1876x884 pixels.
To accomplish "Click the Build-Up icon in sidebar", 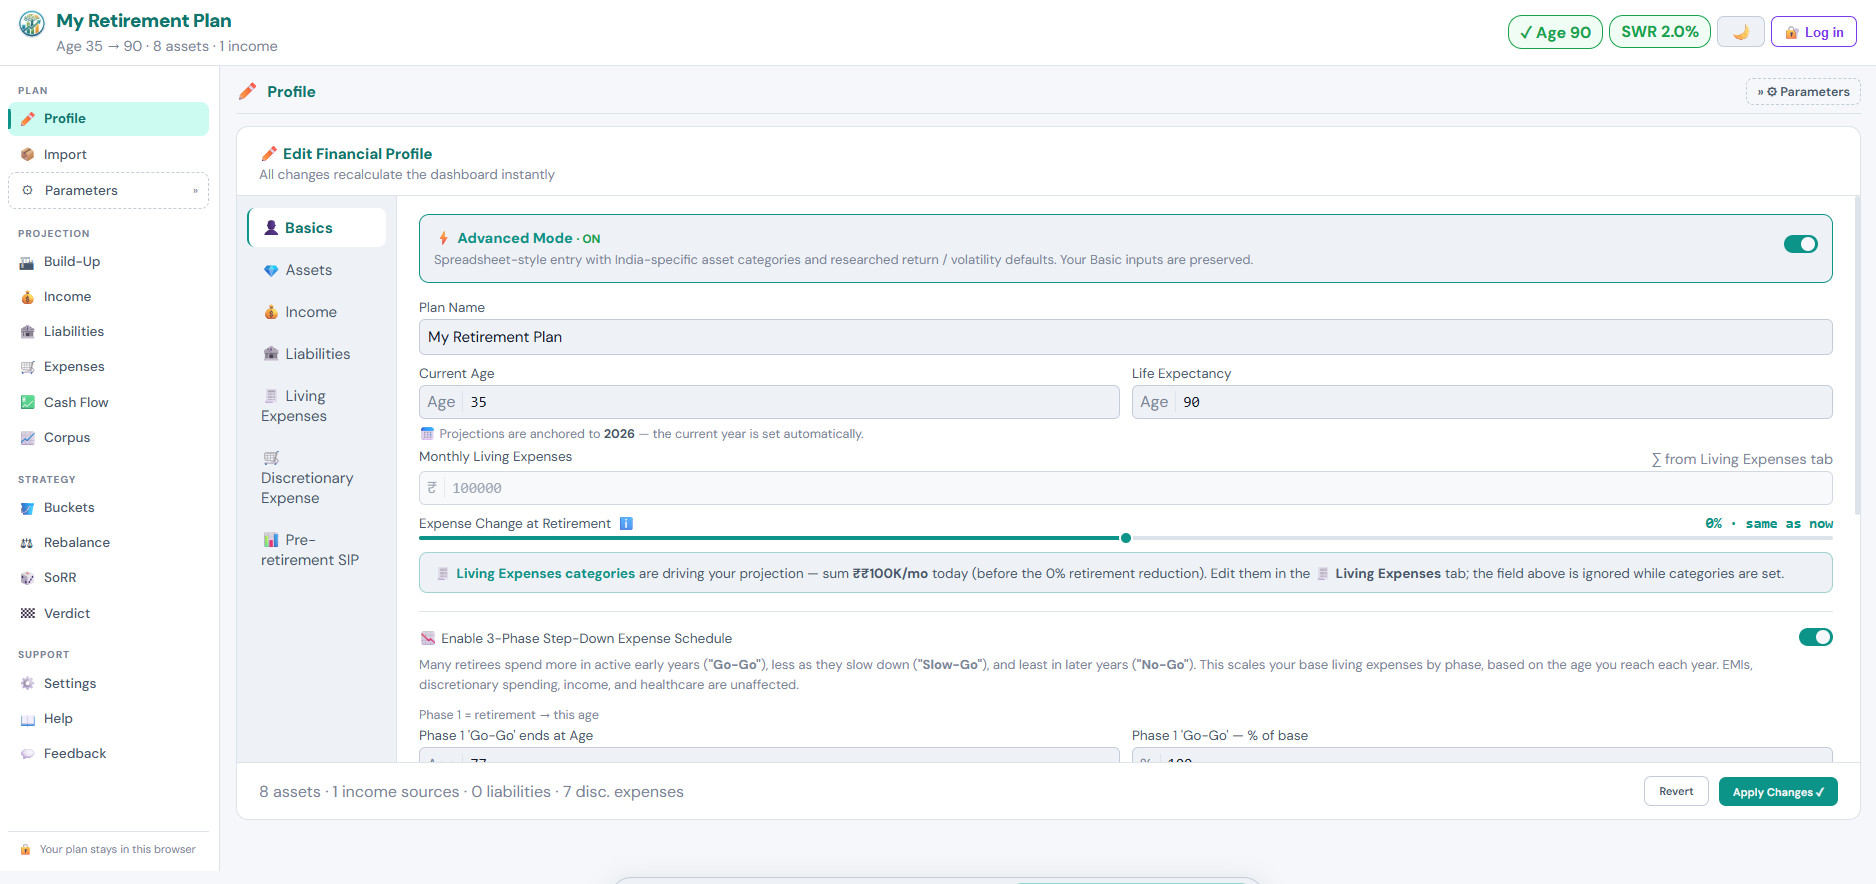I will click(28, 262).
